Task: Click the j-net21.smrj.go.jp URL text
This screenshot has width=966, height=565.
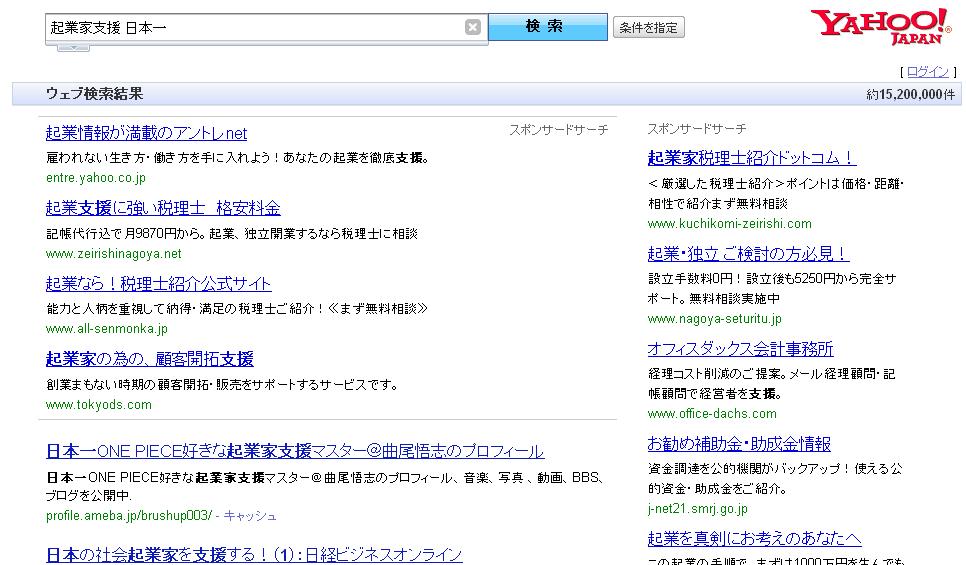Action: [x=697, y=509]
